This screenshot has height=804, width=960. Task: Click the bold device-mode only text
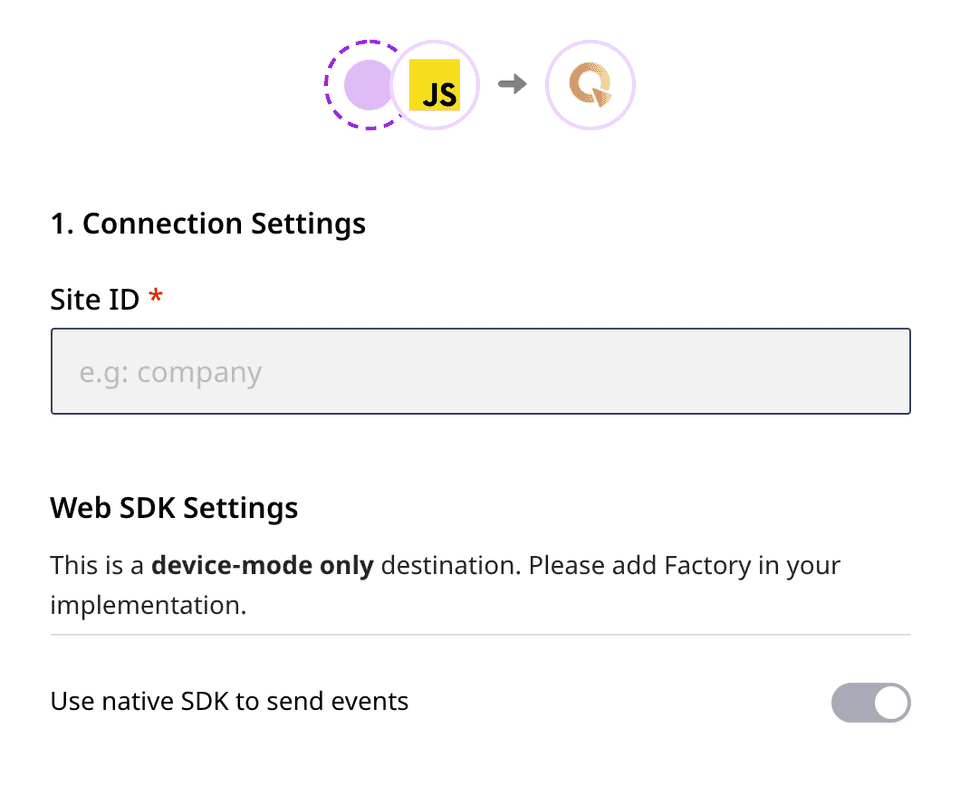click(261, 565)
